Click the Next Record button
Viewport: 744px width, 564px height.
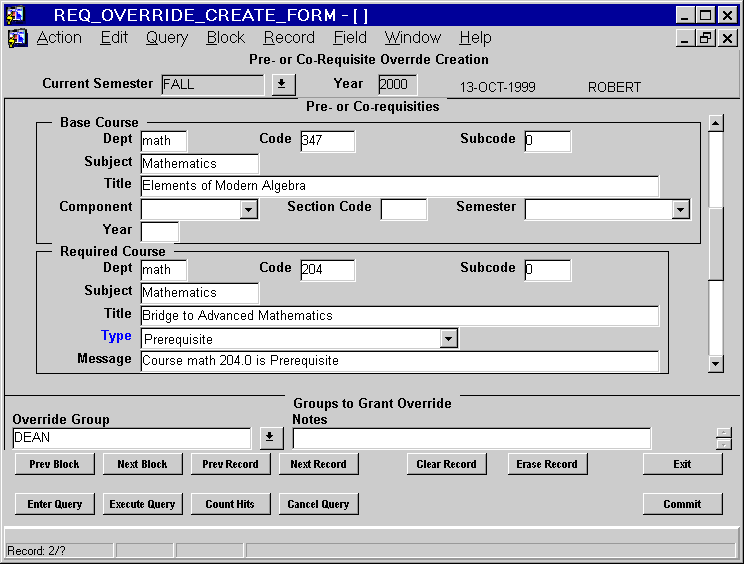tap(318, 464)
